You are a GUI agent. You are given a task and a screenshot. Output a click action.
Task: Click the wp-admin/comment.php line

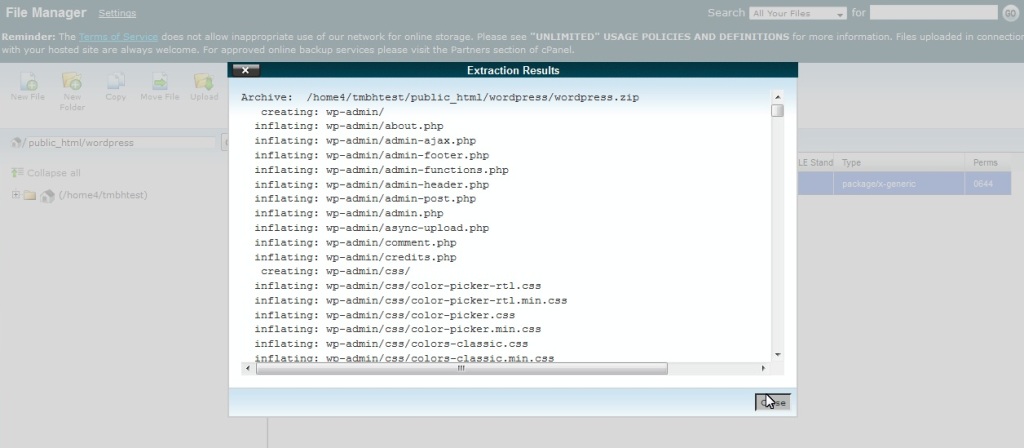click(x=355, y=243)
